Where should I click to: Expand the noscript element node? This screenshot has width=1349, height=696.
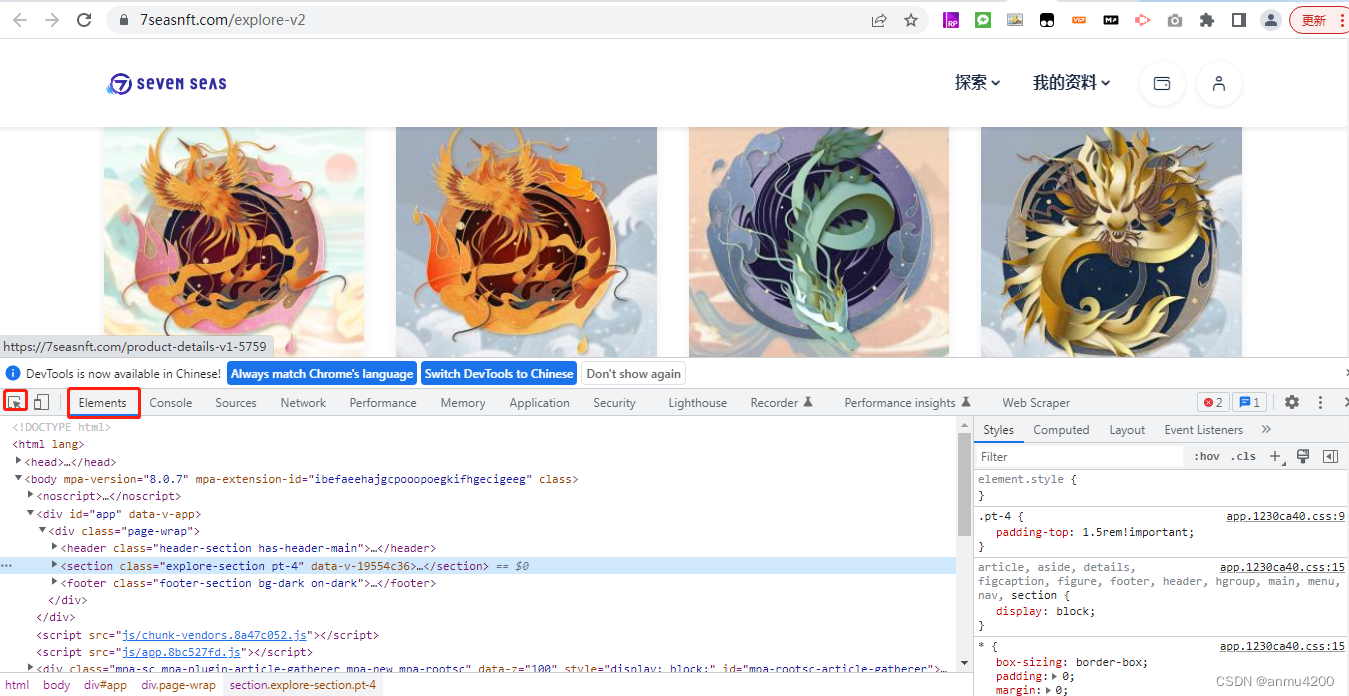point(30,496)
